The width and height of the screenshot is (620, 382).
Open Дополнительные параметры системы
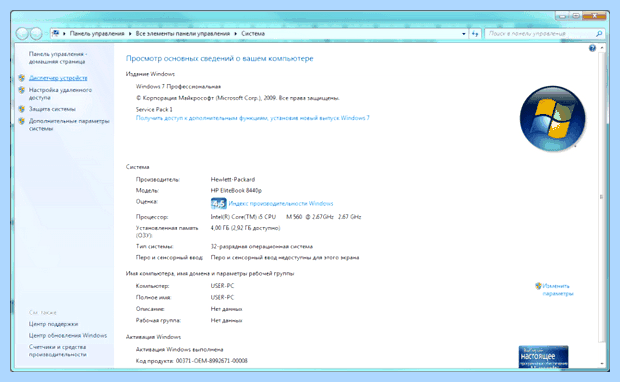(x=69, y=125)
